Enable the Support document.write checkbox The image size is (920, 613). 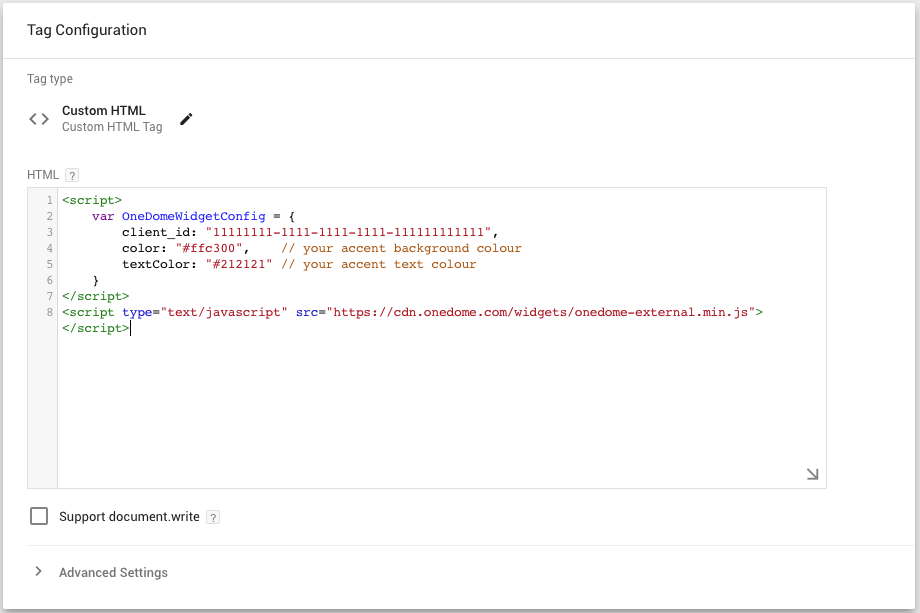tap(39, 516)
